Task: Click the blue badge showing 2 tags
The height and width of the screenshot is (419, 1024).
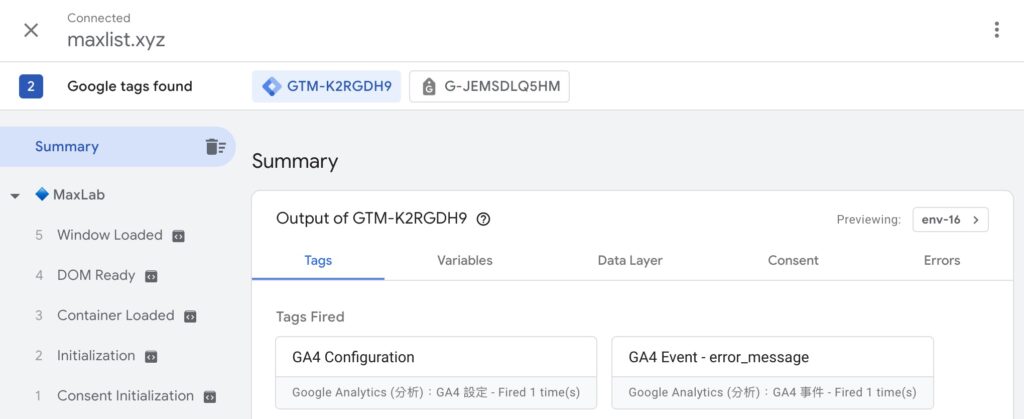Action: [31, 86]
